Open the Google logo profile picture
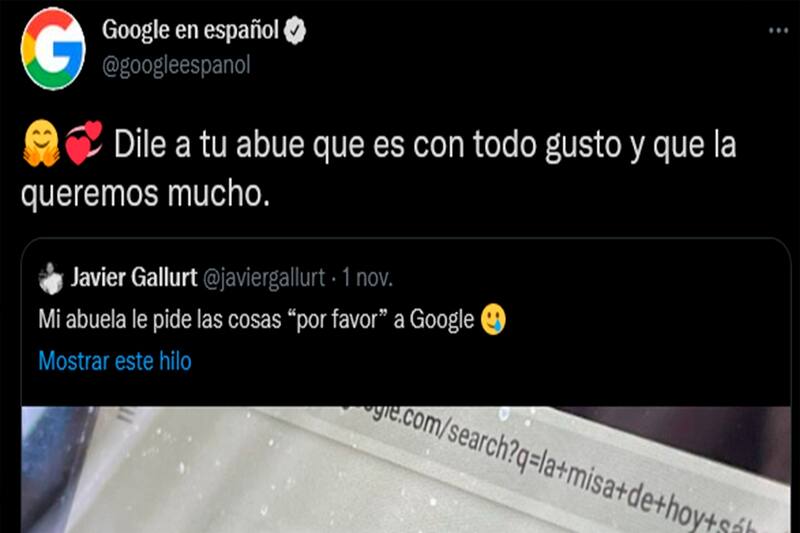 [53, 49]
